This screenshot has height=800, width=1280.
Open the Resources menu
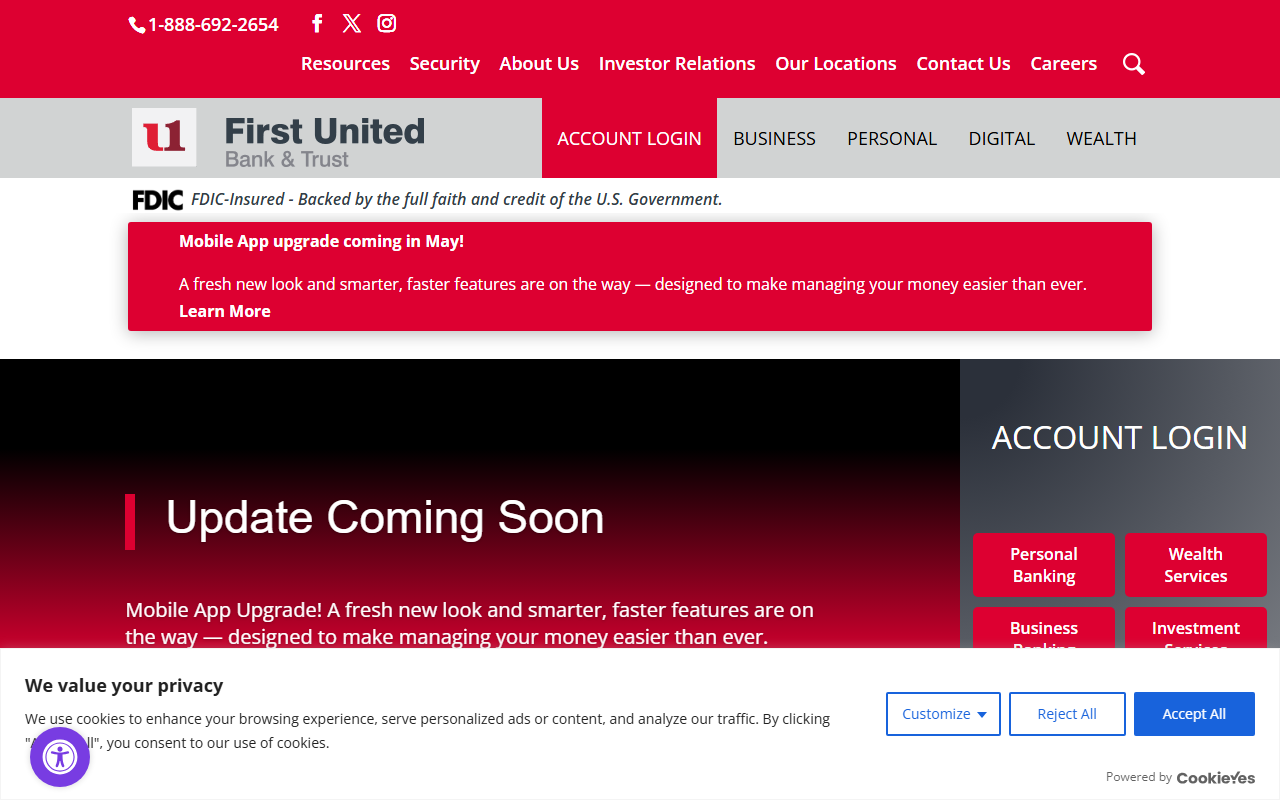click(345, 63)
